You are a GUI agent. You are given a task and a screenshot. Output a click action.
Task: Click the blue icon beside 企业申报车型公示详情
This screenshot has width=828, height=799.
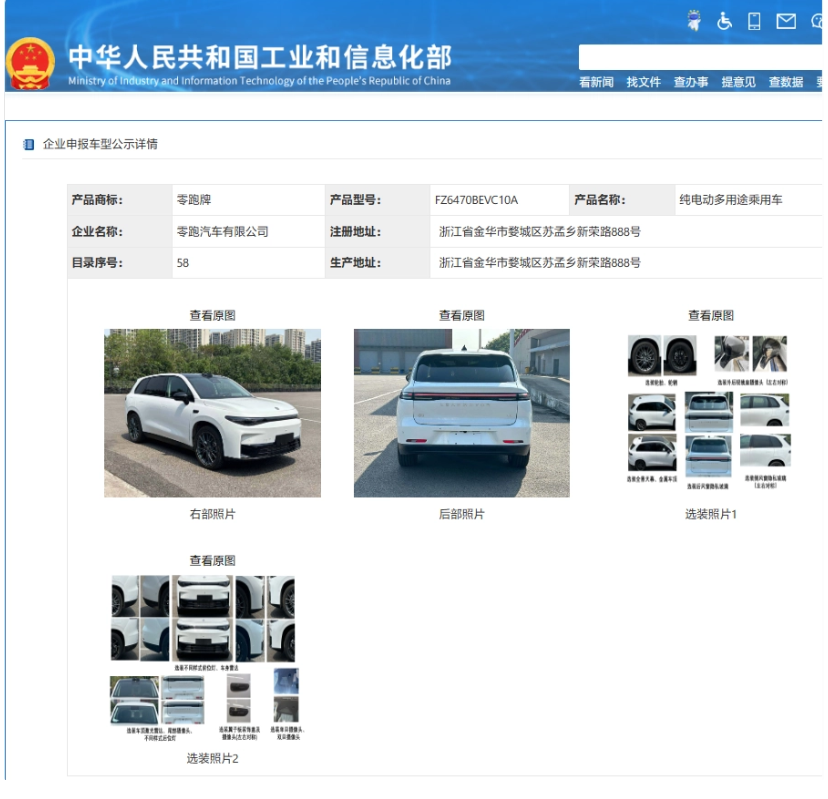click(29, 144)
